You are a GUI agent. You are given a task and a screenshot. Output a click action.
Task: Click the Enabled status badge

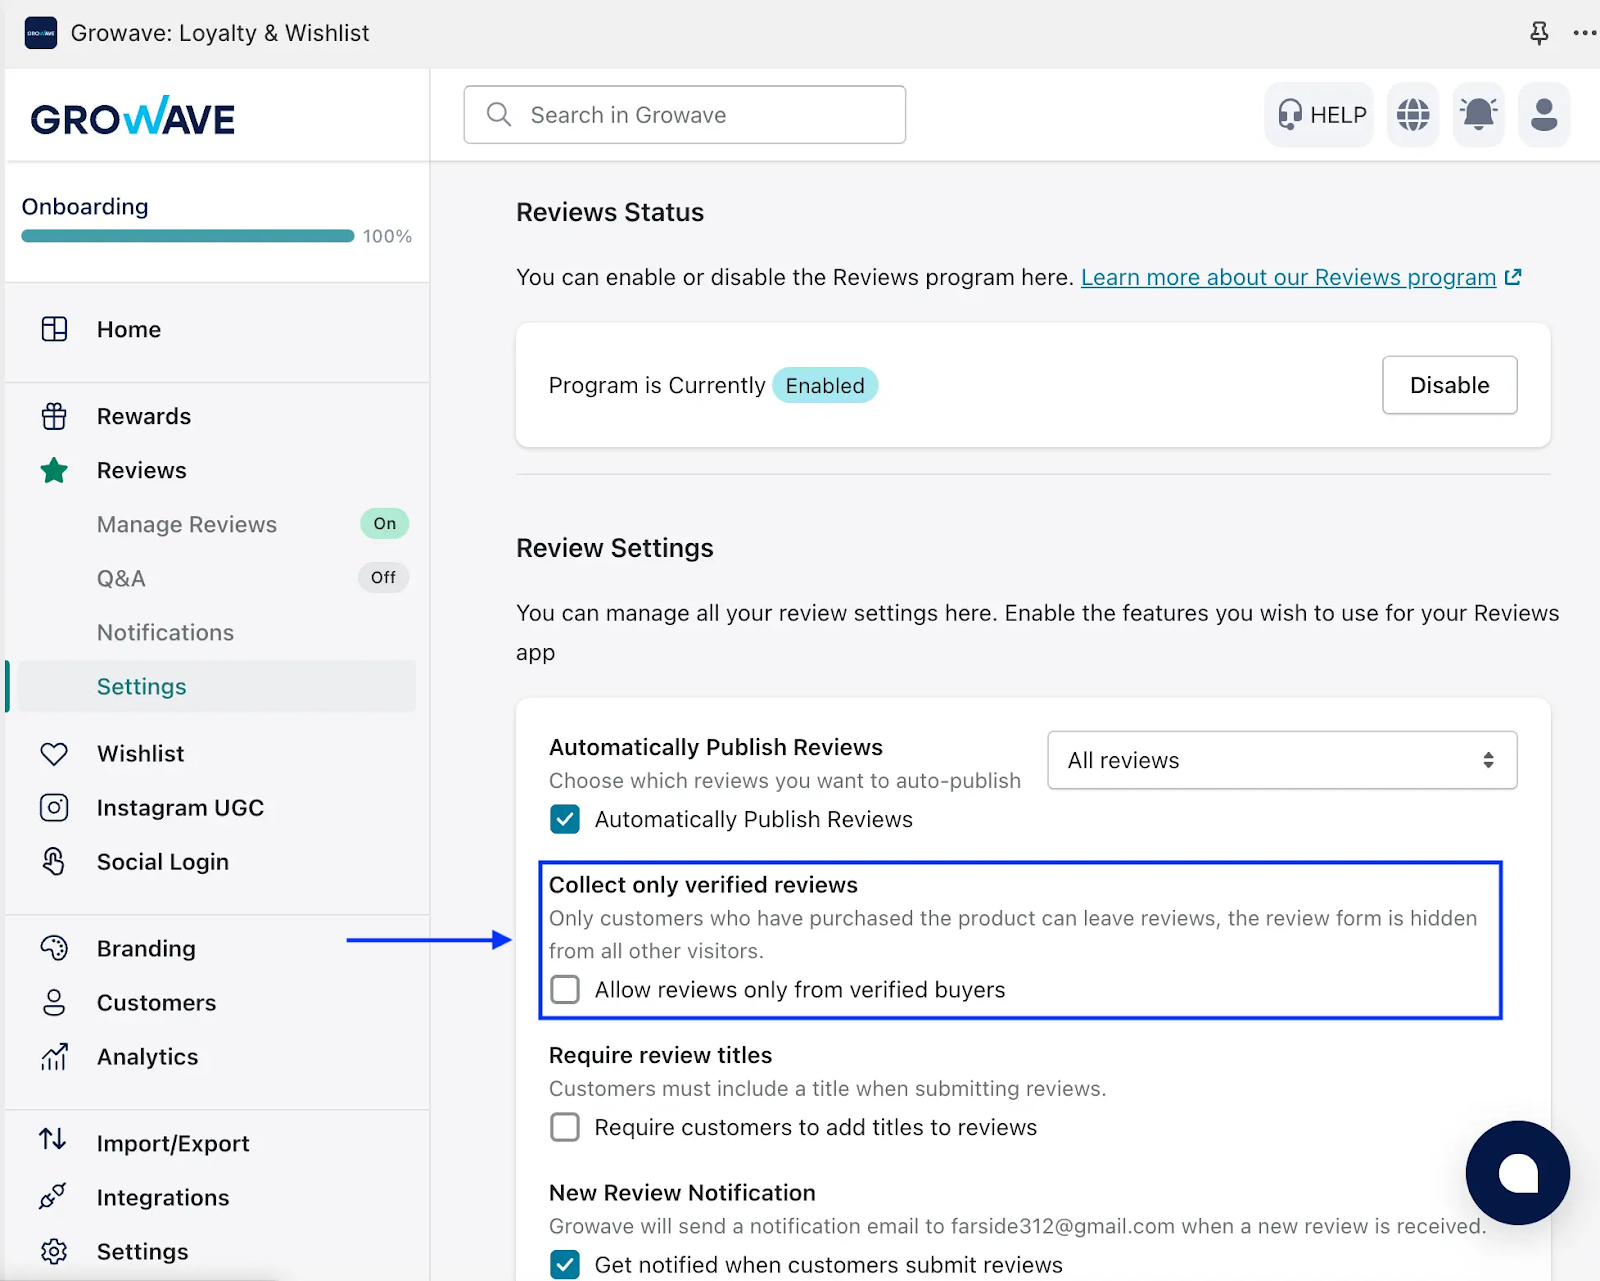click(x=825, y=385)
